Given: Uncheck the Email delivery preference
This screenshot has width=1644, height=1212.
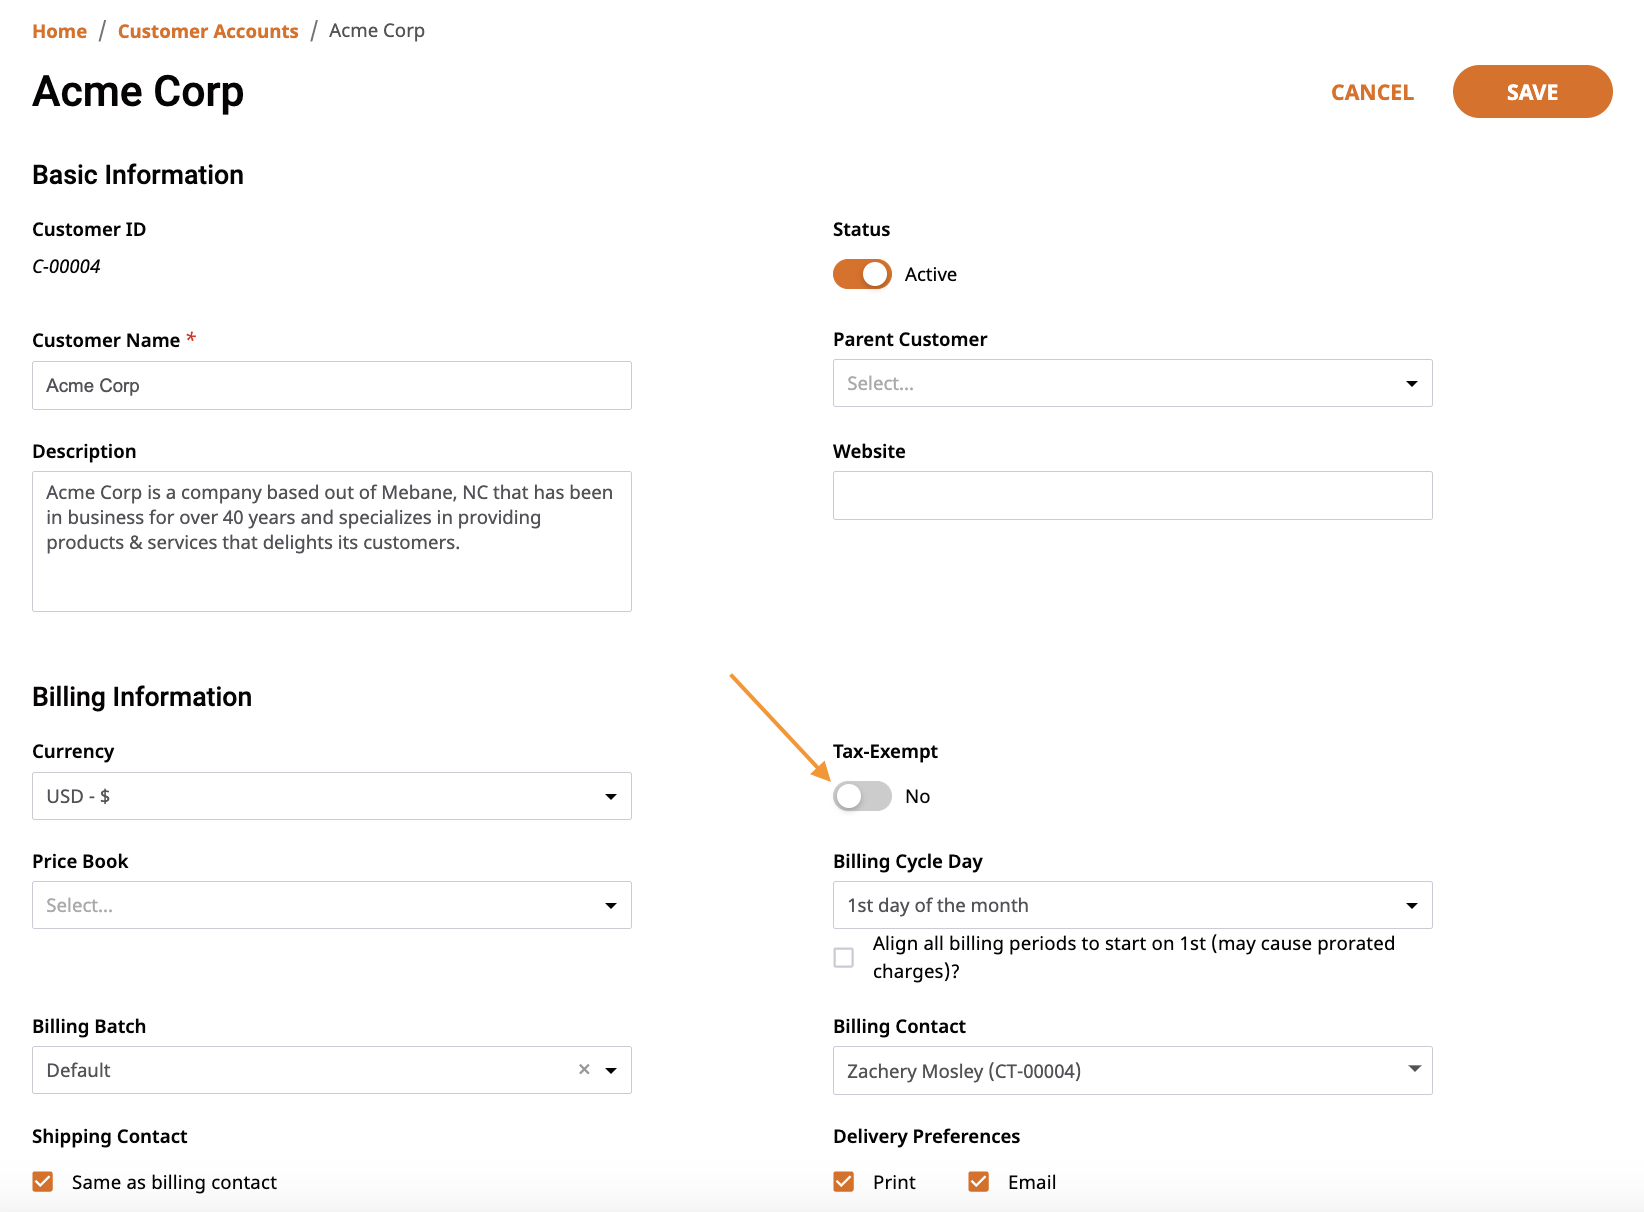Looking at the screenshot, I should point(979,1182).
